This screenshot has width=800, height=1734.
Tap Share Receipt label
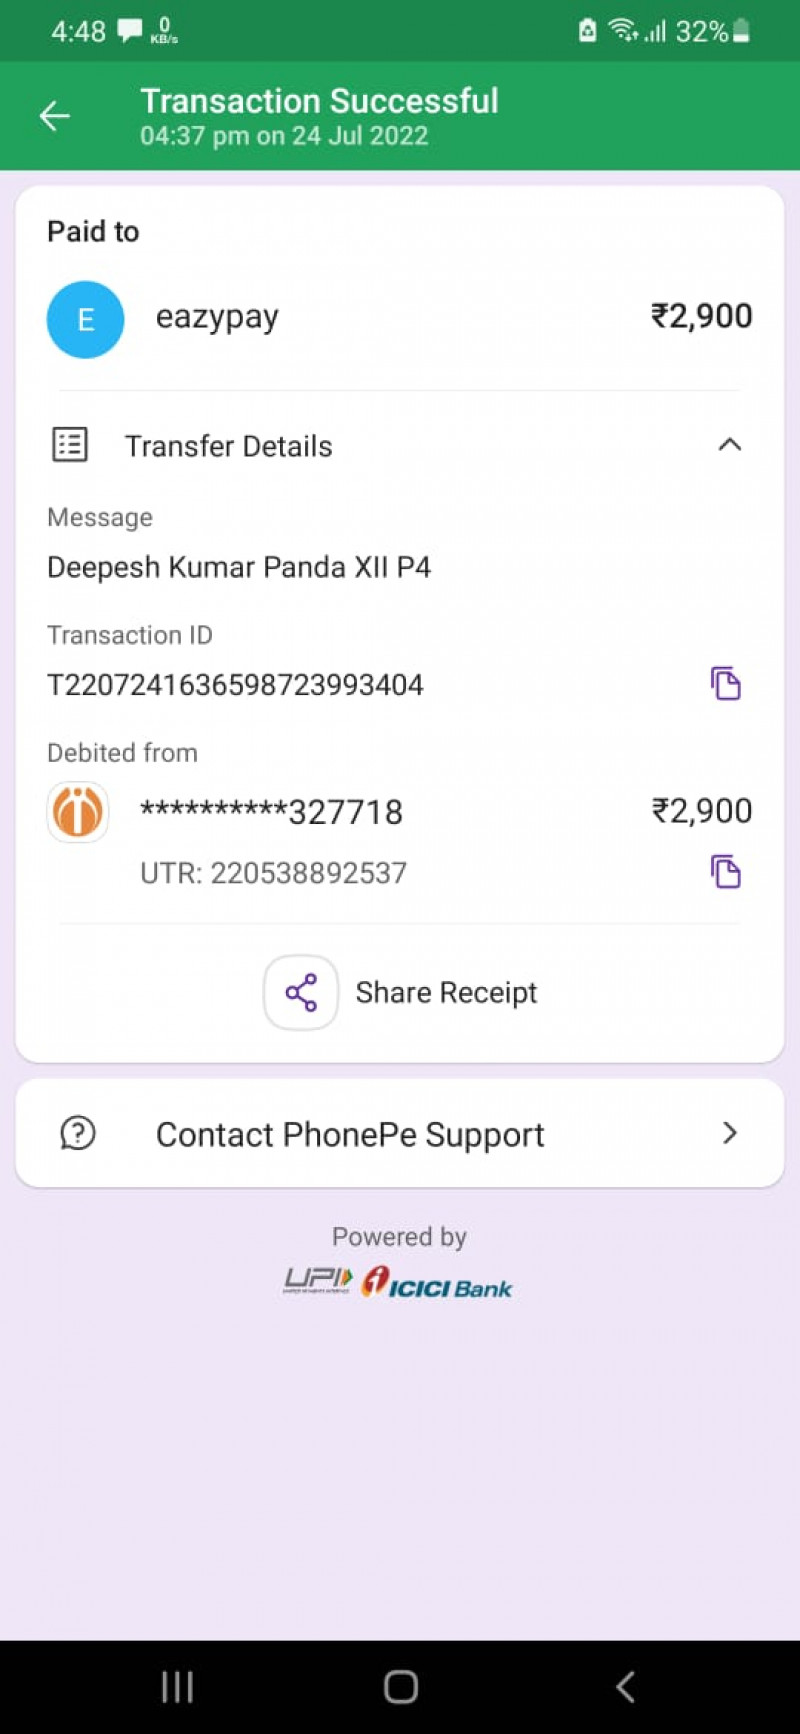[446, 992]
